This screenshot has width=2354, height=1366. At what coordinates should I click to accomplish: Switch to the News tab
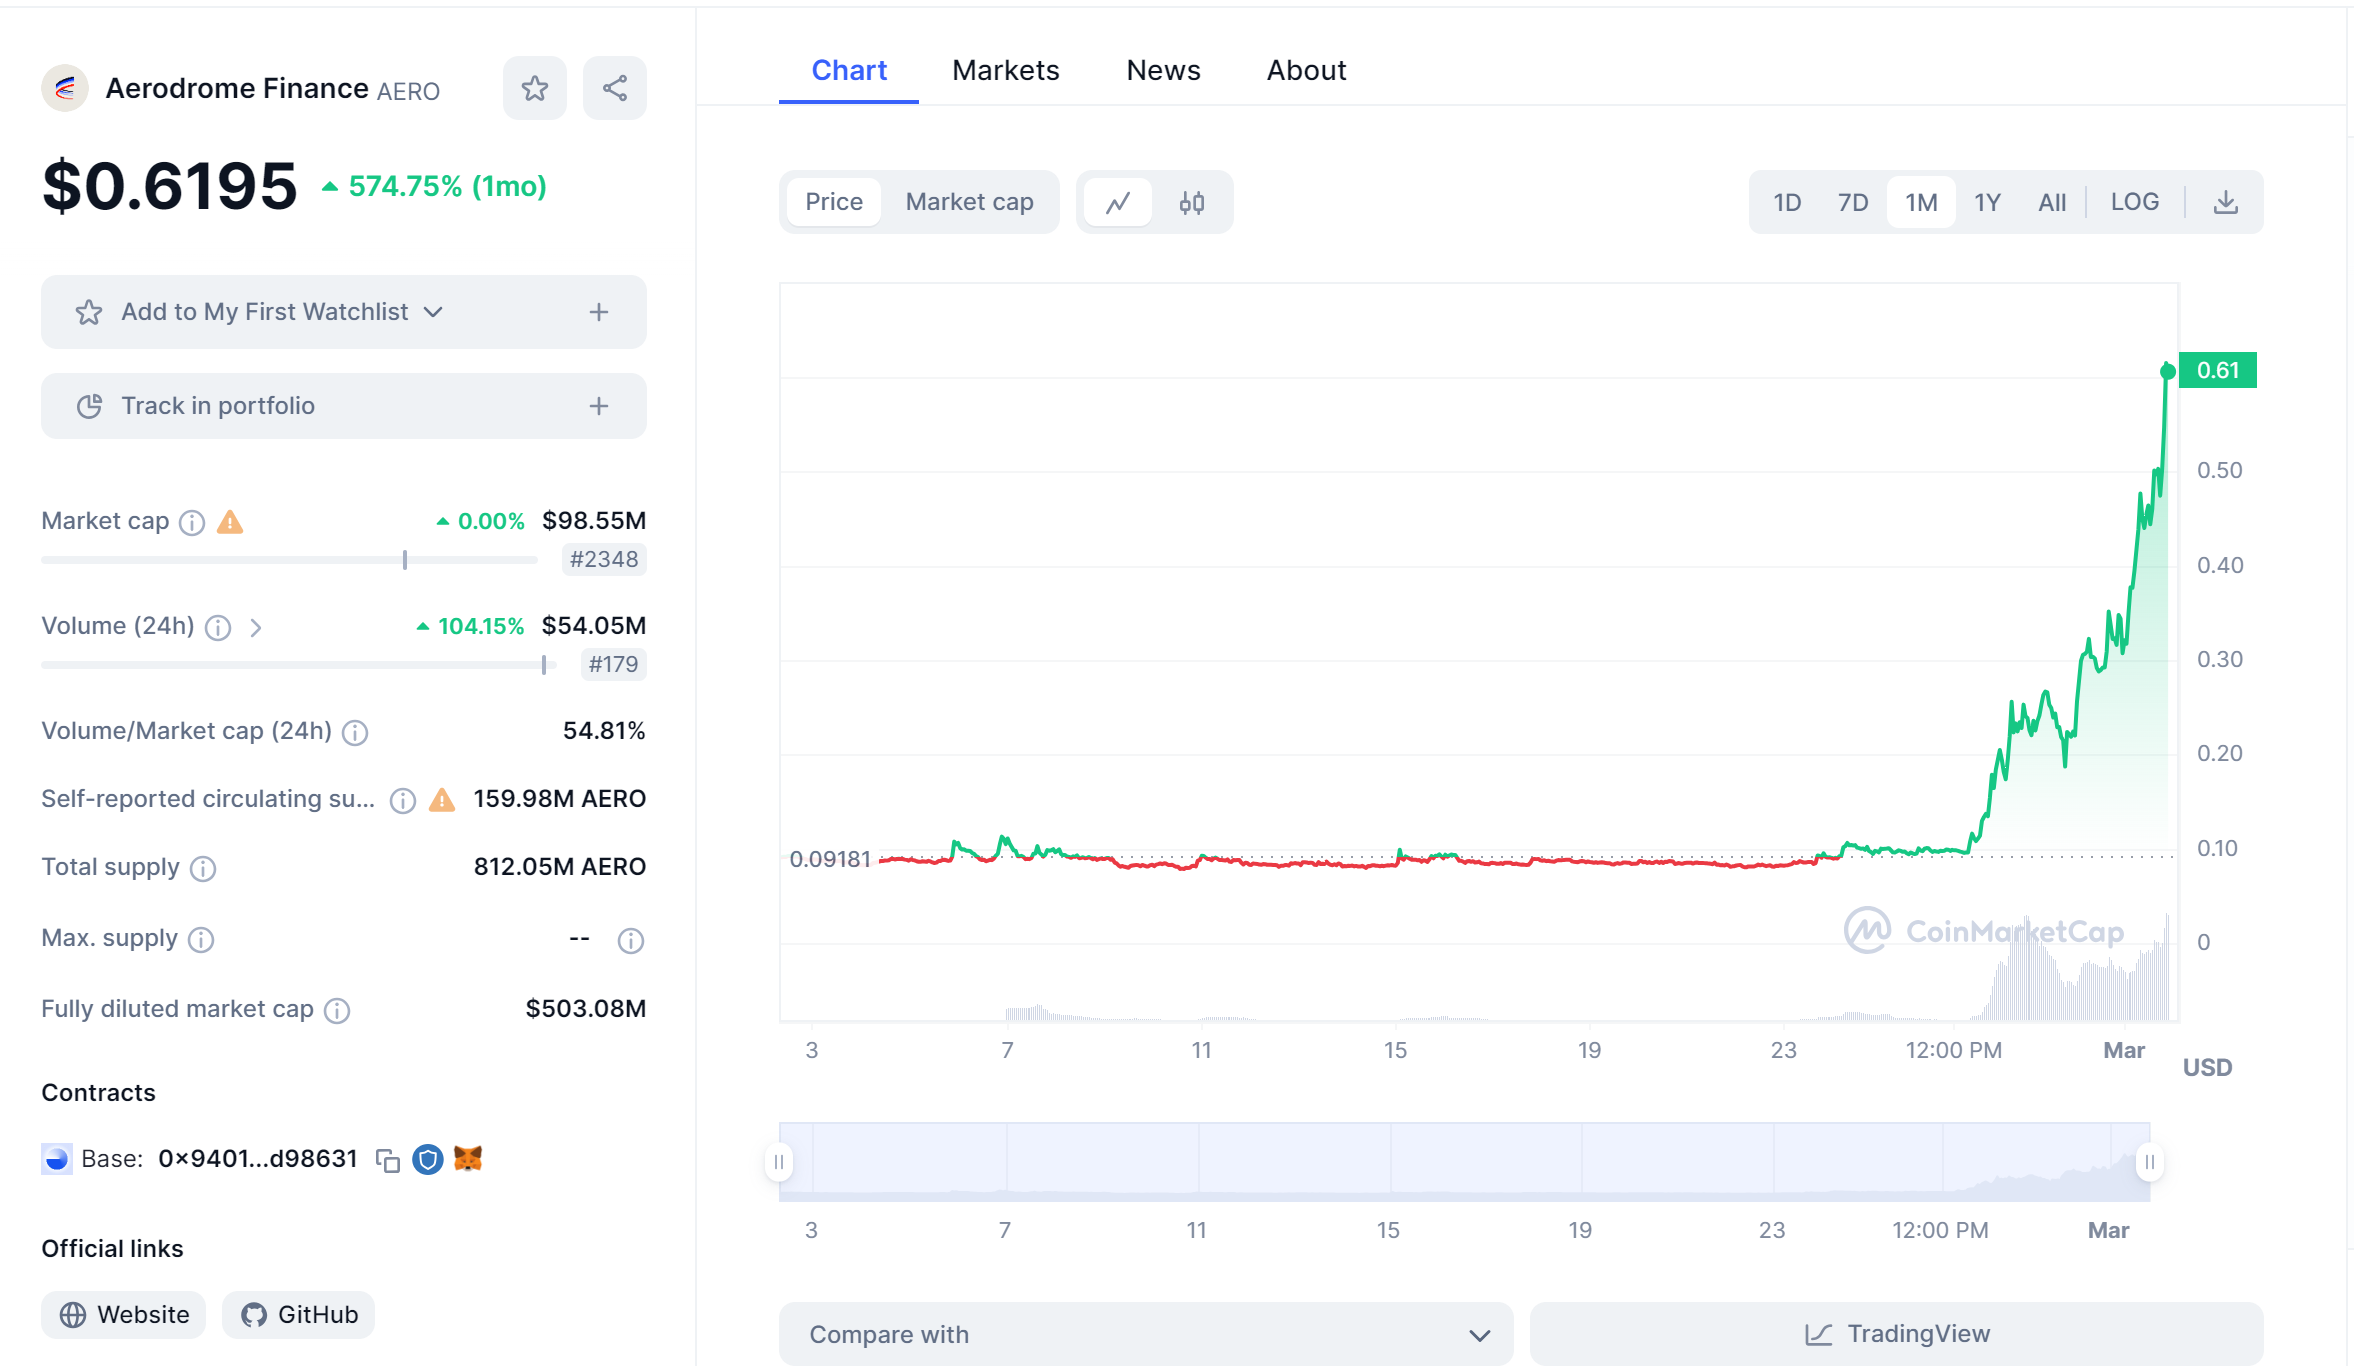pyautogui.click(x=1163, y=70)
